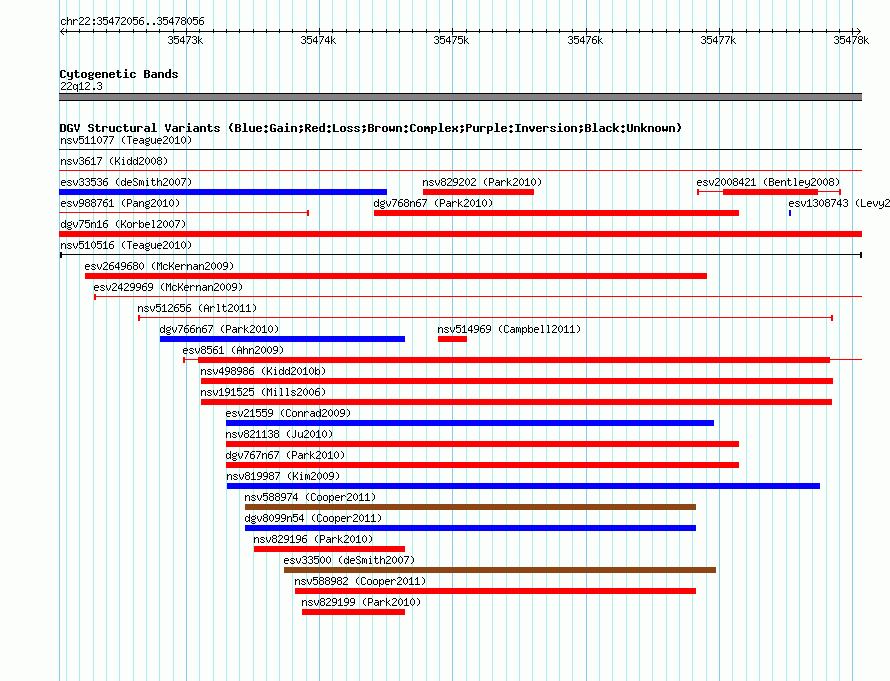The width and height of the screenshot is (890, 681).
Task: Click esv2429969 (McKernan2009) label
Action: pos(168,287)
